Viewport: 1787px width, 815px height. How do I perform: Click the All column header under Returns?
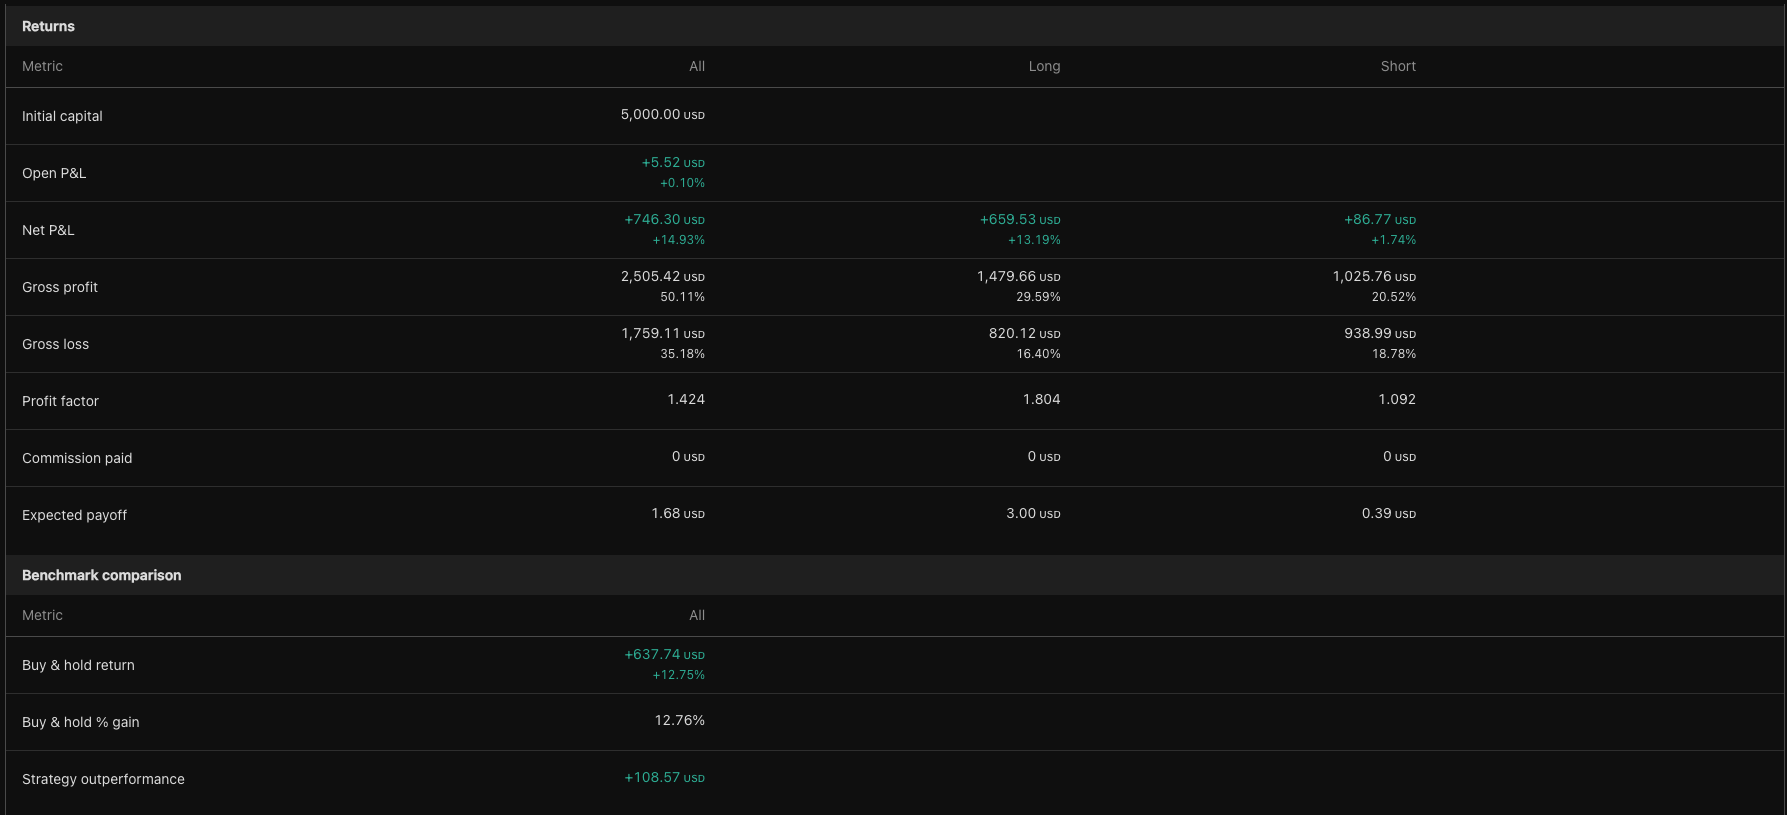(x=696, y=66)
